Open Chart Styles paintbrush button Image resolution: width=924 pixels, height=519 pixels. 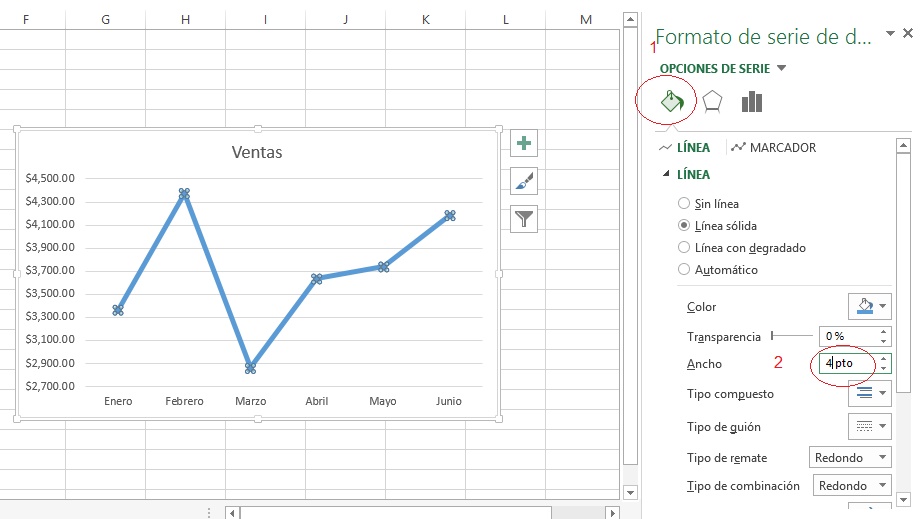tap(523, 181)
